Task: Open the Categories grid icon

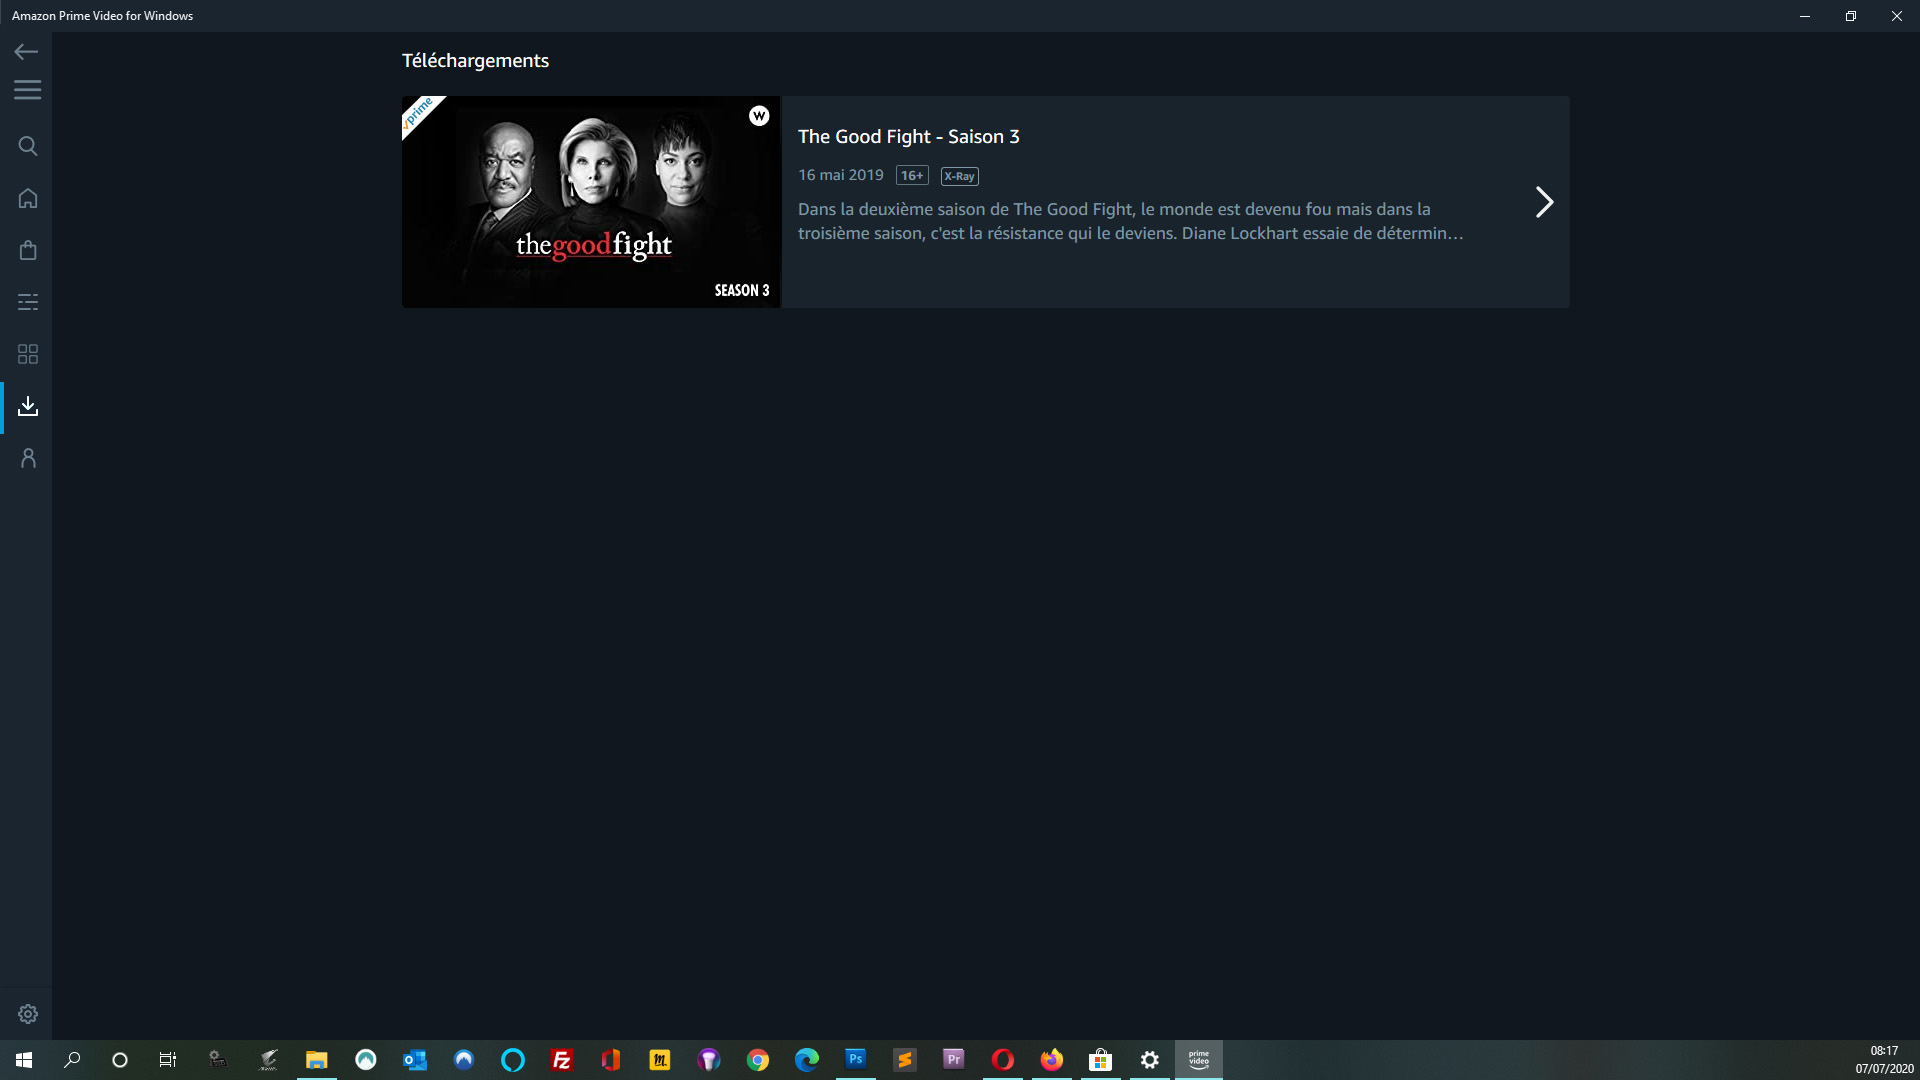Action: point(28,354)
